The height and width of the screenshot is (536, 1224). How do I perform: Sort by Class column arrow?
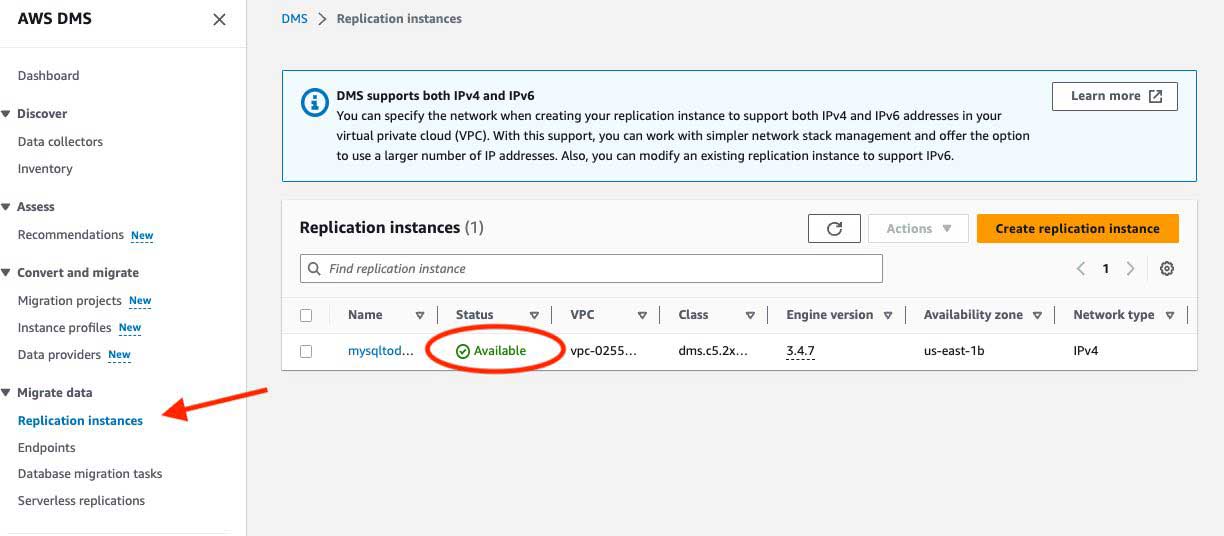[750, 315]
